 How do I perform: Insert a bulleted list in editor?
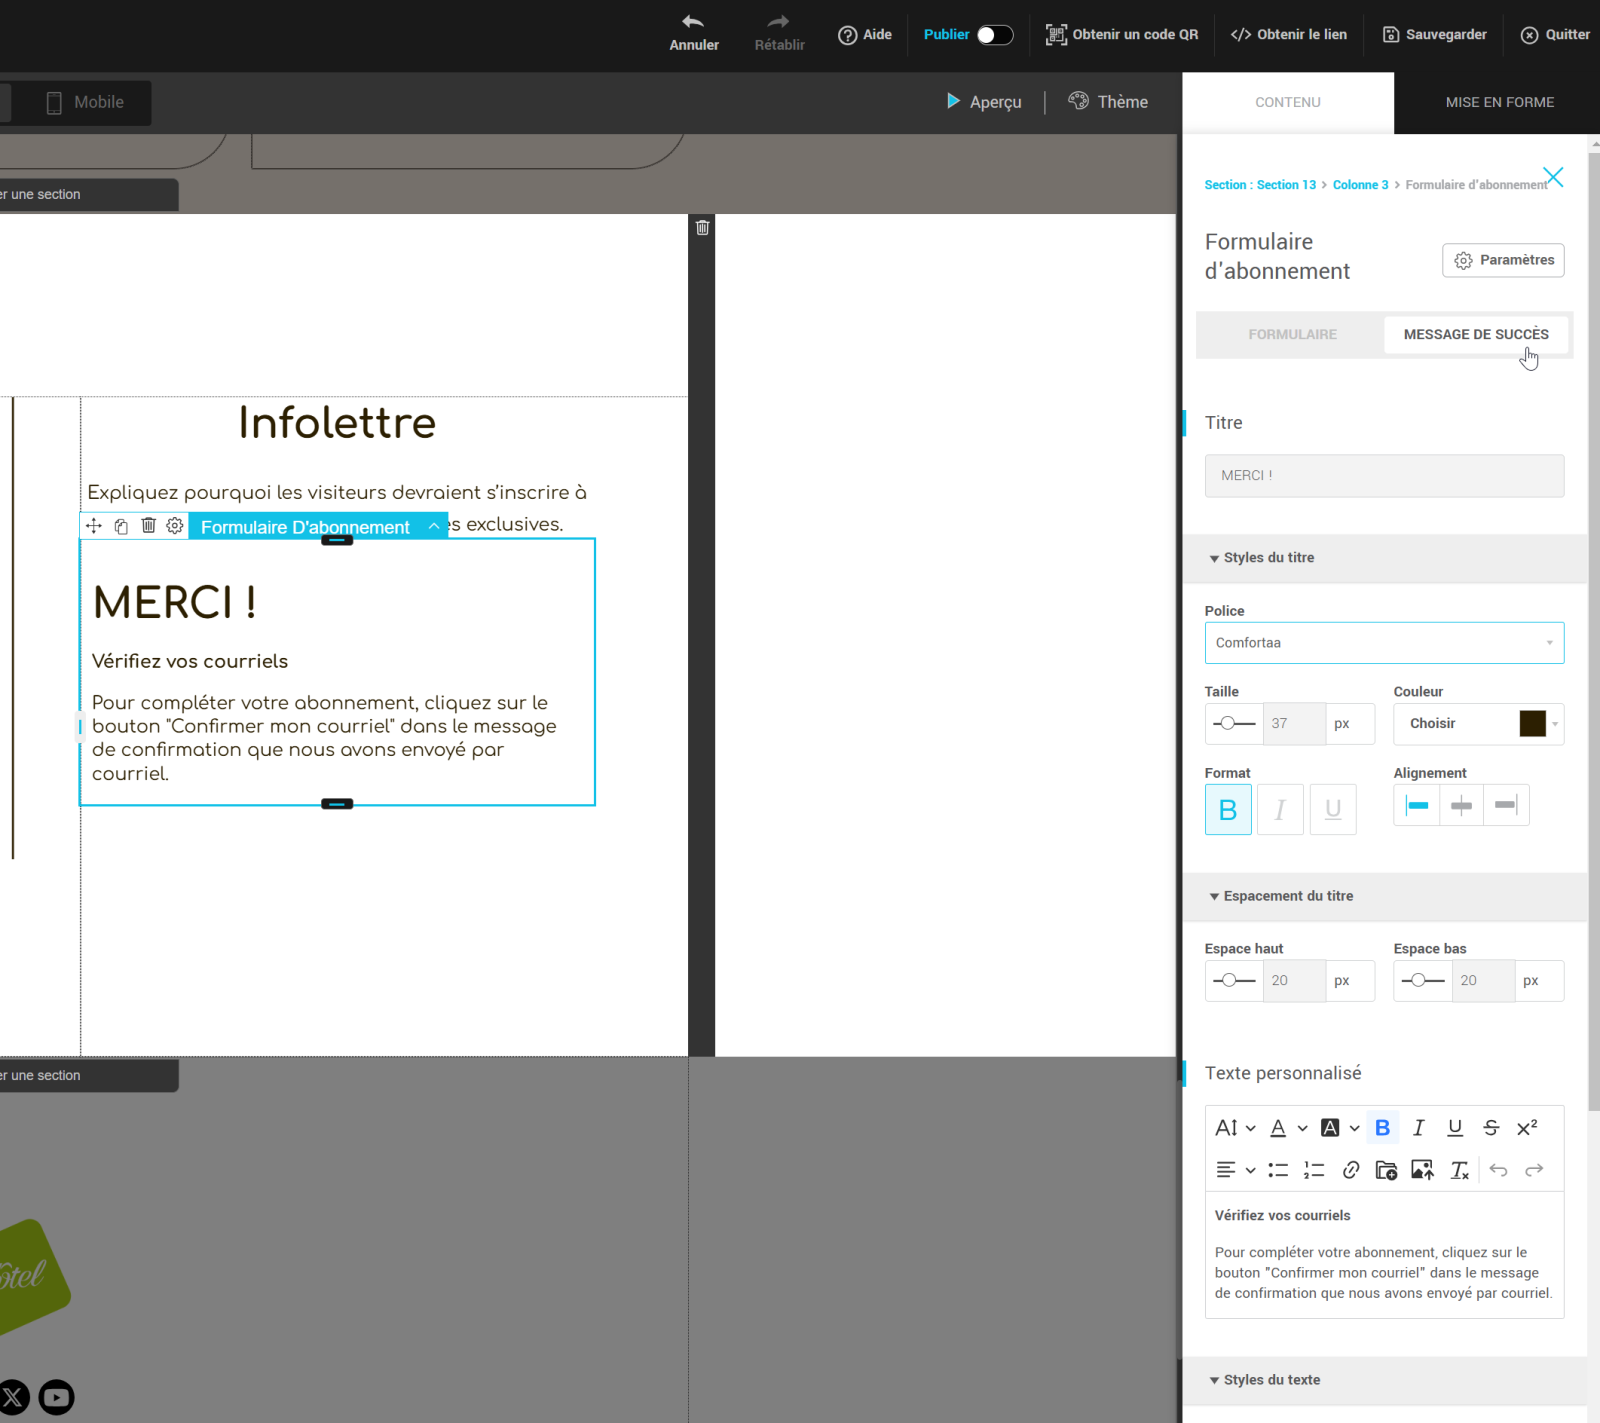(x=1278, y=1170)
